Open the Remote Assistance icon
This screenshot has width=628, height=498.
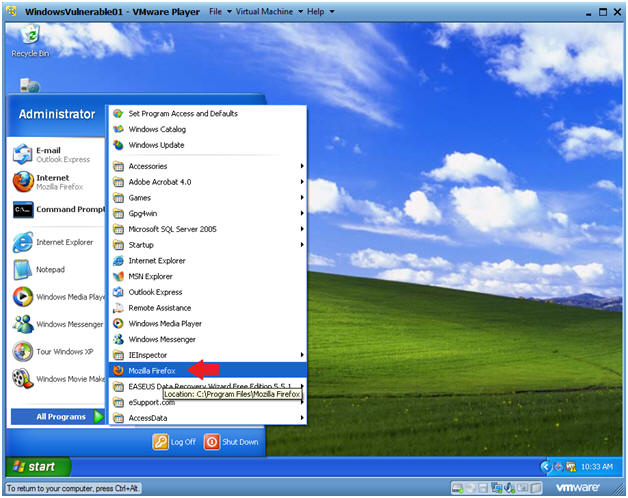(118, 308)
